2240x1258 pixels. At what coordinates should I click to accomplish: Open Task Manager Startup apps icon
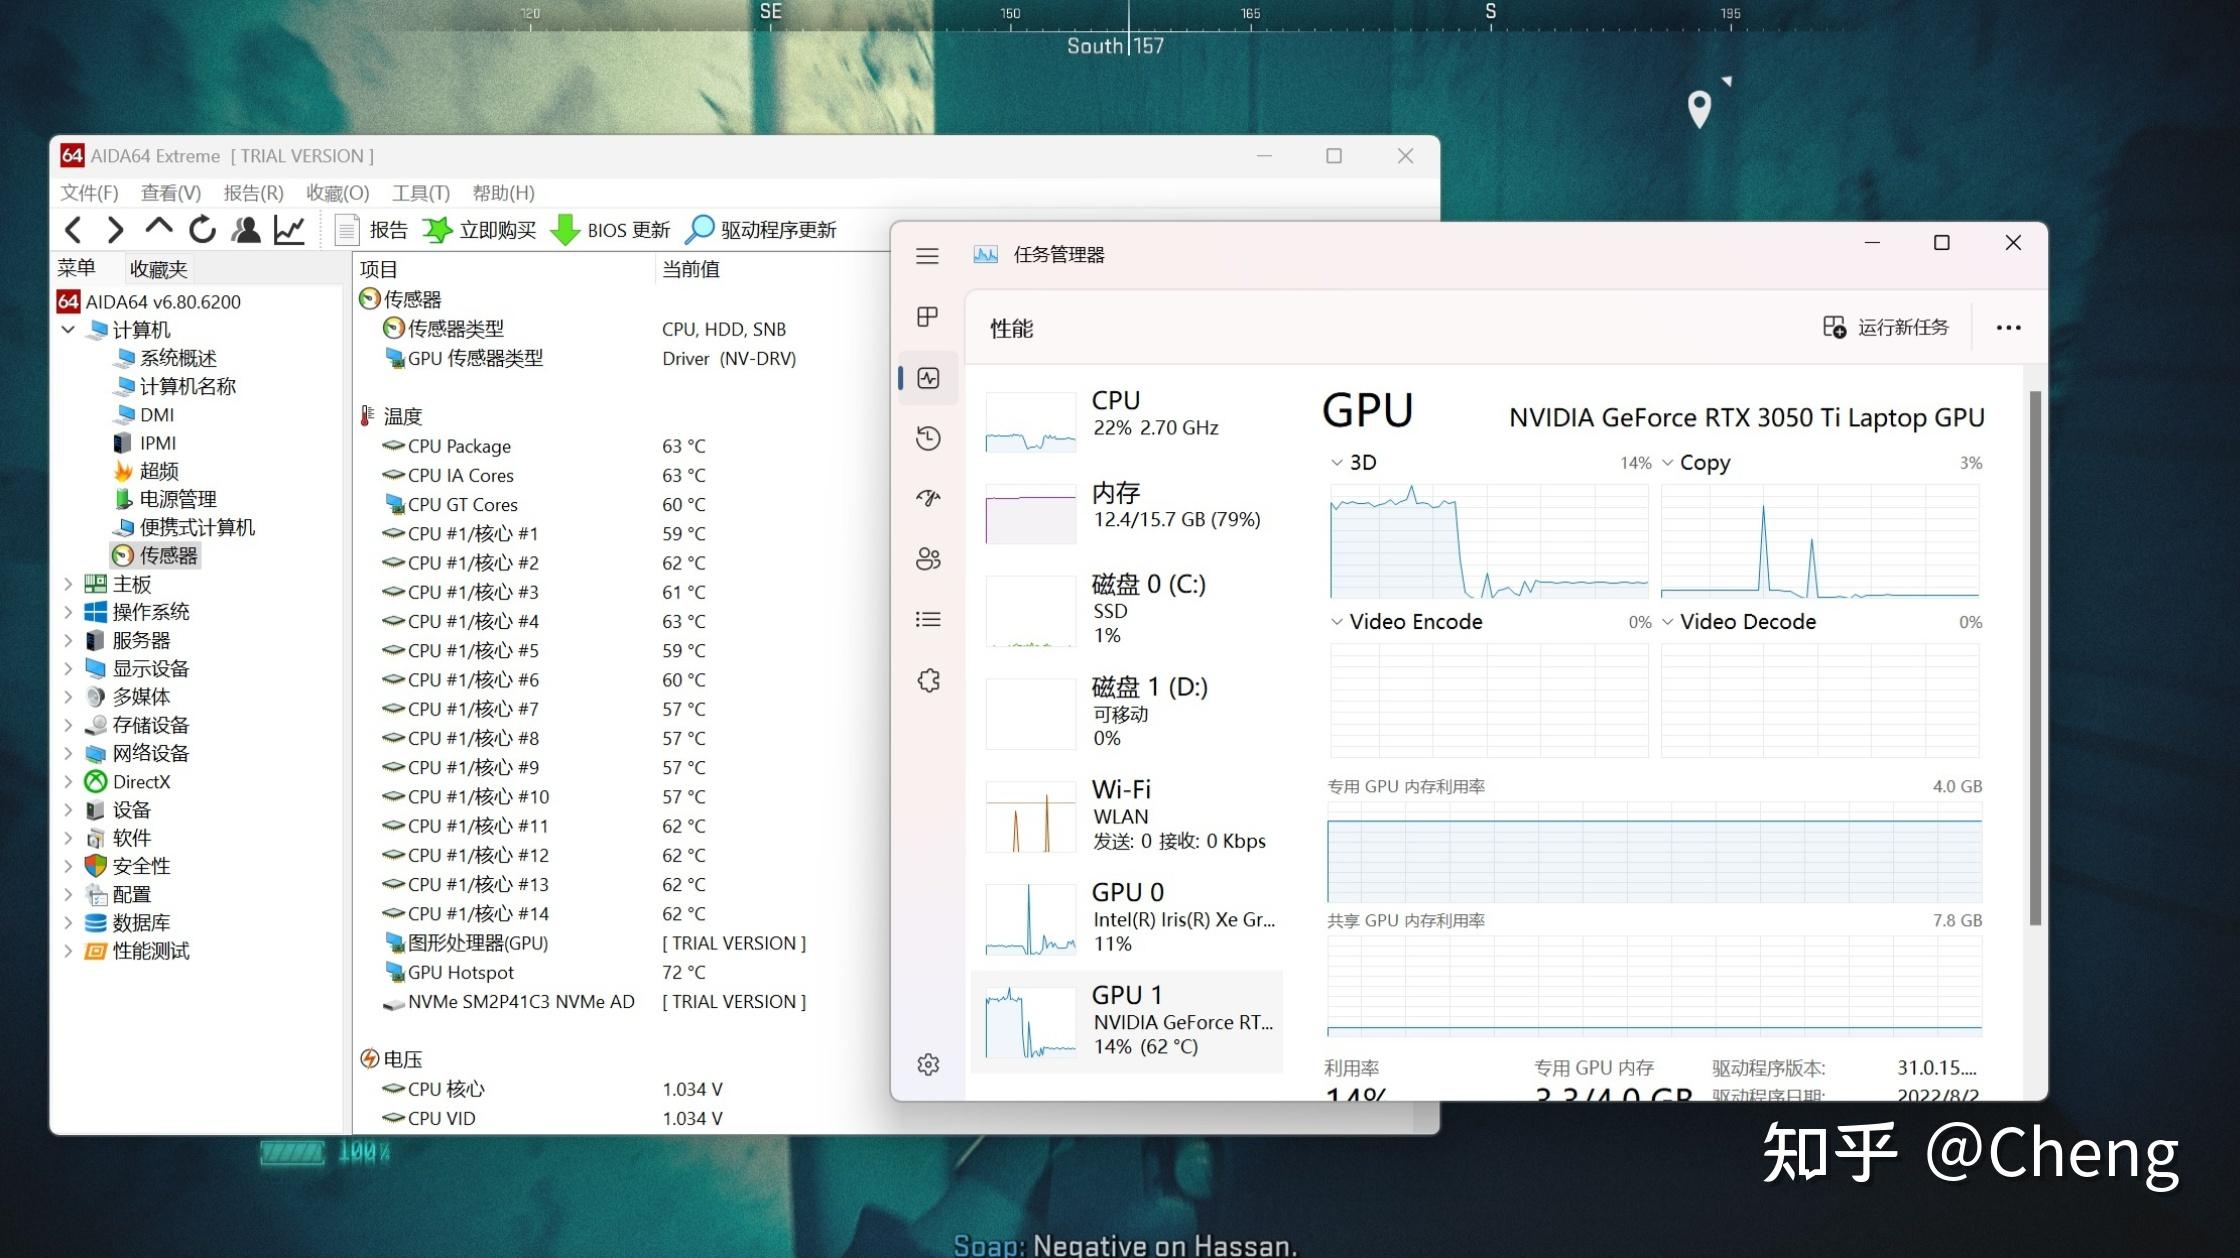pos(928,498)
